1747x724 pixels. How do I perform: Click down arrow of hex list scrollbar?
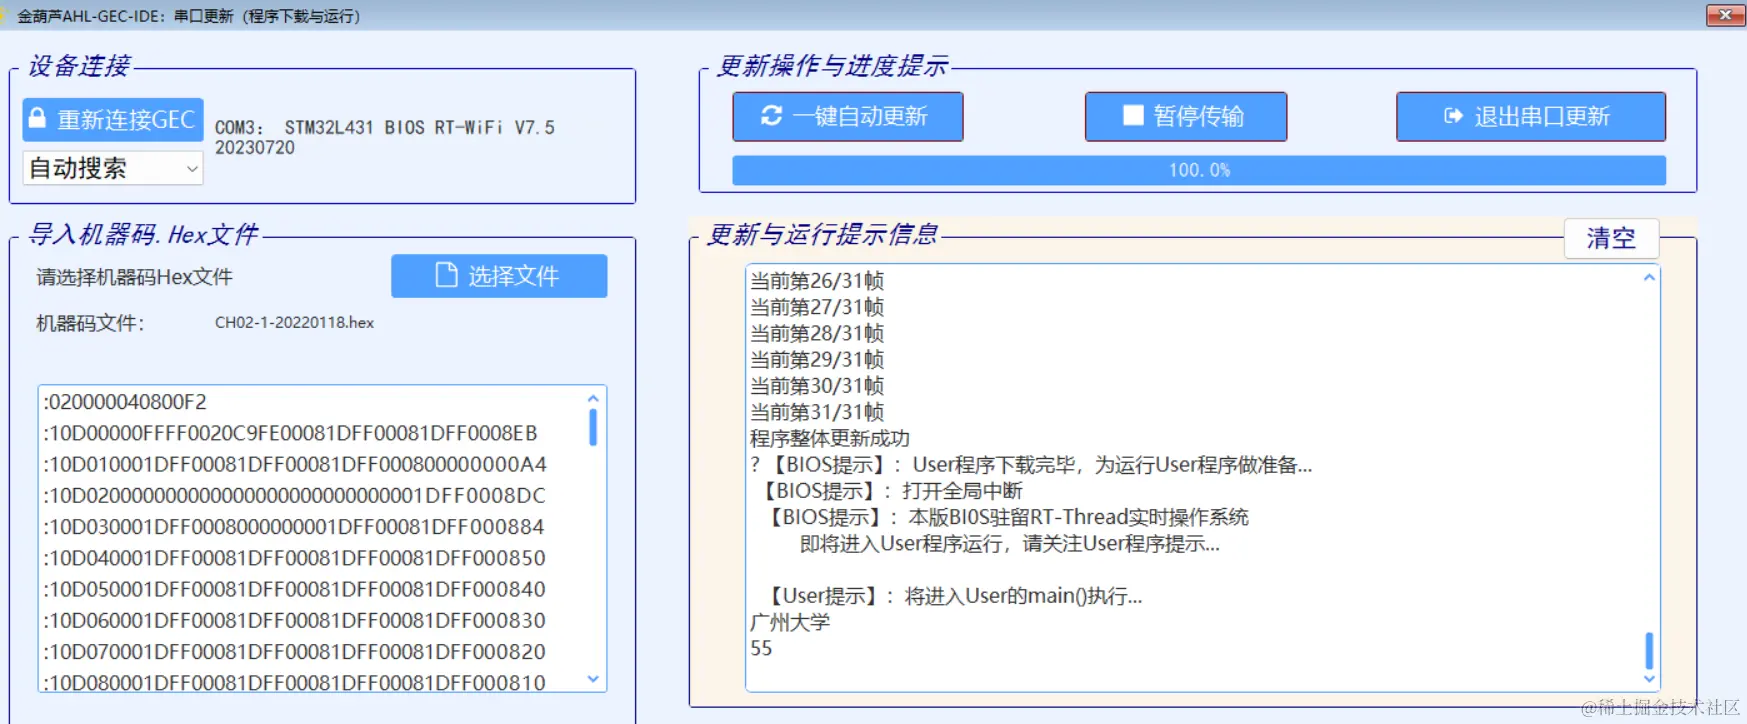(x=593, y=679)
